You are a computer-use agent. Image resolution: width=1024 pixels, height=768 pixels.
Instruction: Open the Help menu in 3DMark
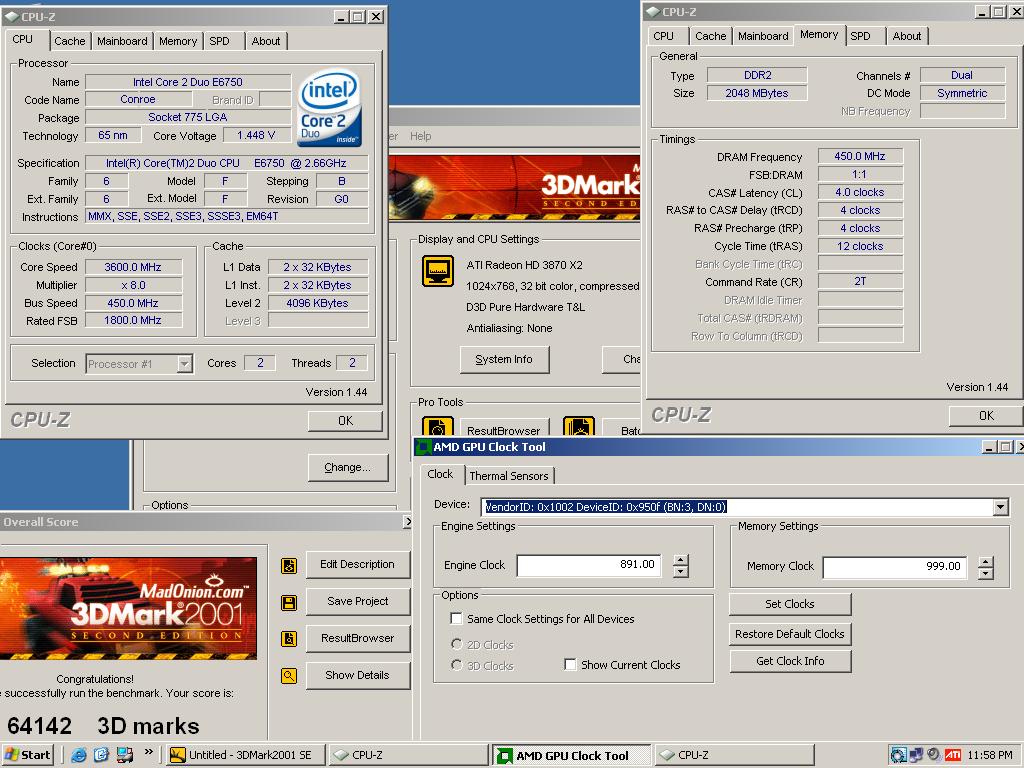[421, 136]
